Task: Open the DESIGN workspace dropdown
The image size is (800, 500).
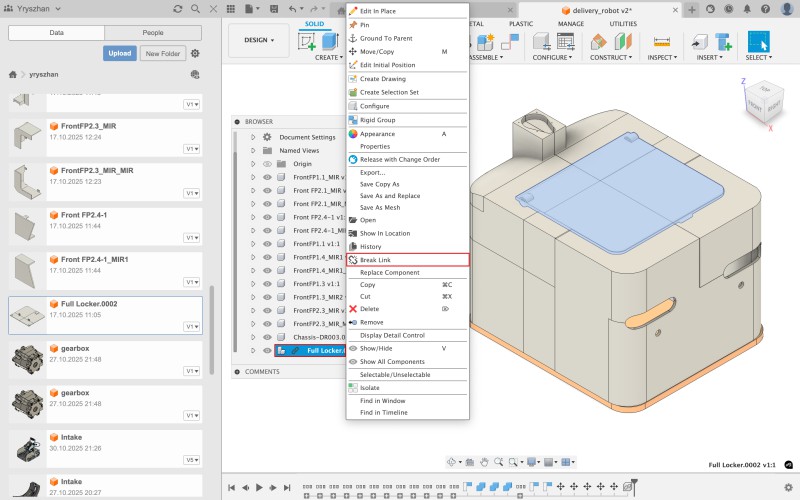Action: (260, 40)
